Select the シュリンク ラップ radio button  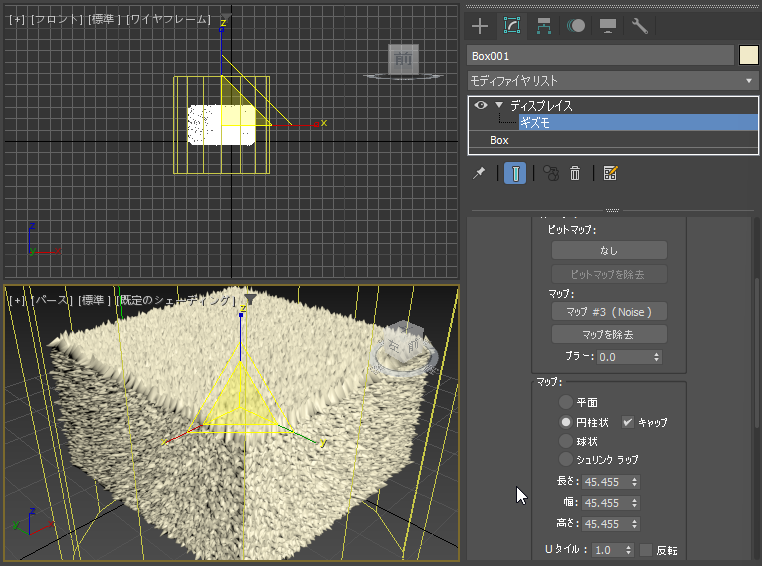click(566, 459)
